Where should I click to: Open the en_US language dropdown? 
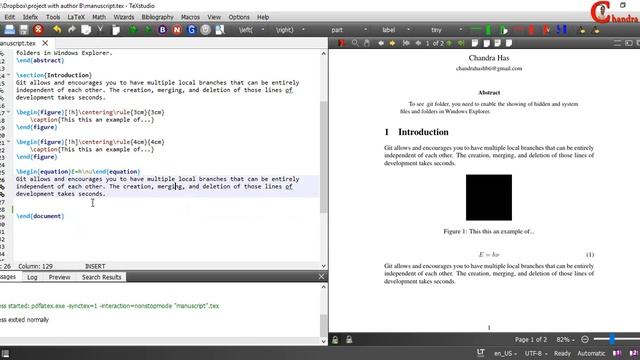pos(505,353)
